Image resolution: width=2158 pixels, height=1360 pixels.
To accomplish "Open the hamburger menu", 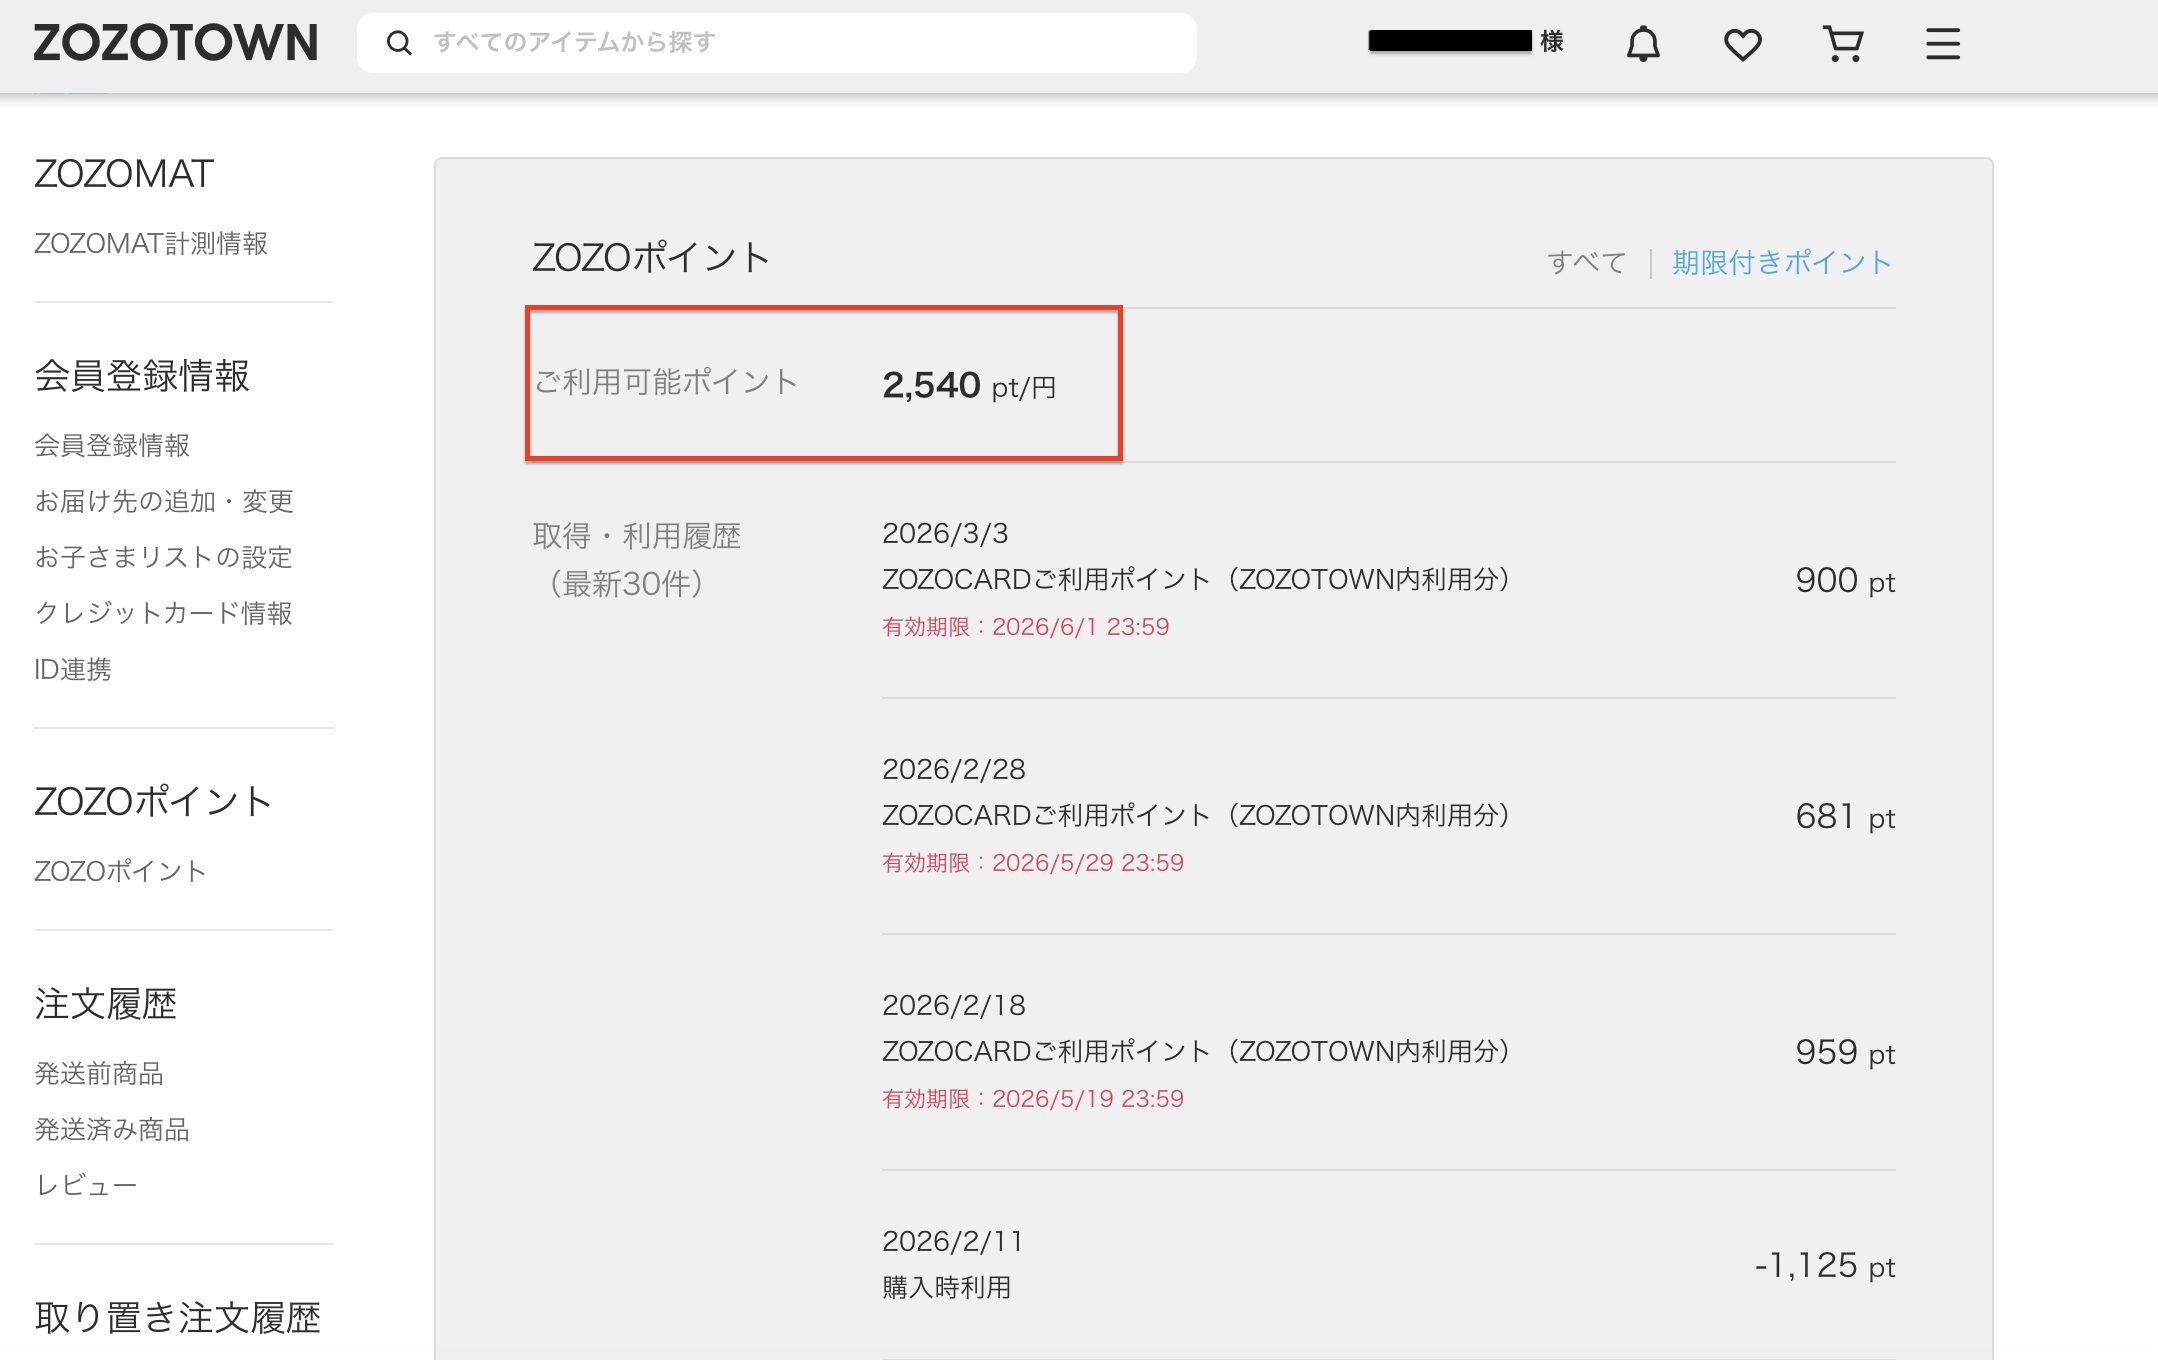I will (1942, 44).
